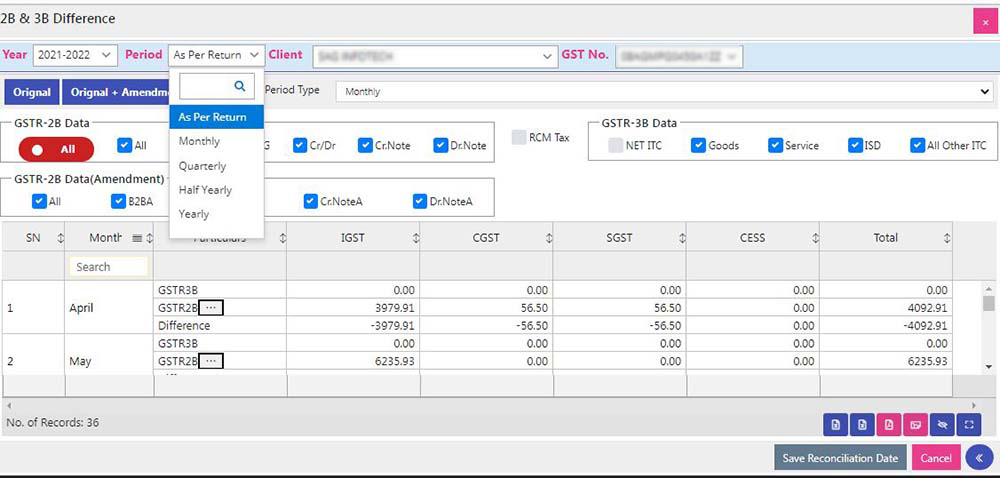This screenshot has height=478, width=1000.
Task: Click the round double-chevron back button
Action: pyautogui.click(x=979, y=457)
